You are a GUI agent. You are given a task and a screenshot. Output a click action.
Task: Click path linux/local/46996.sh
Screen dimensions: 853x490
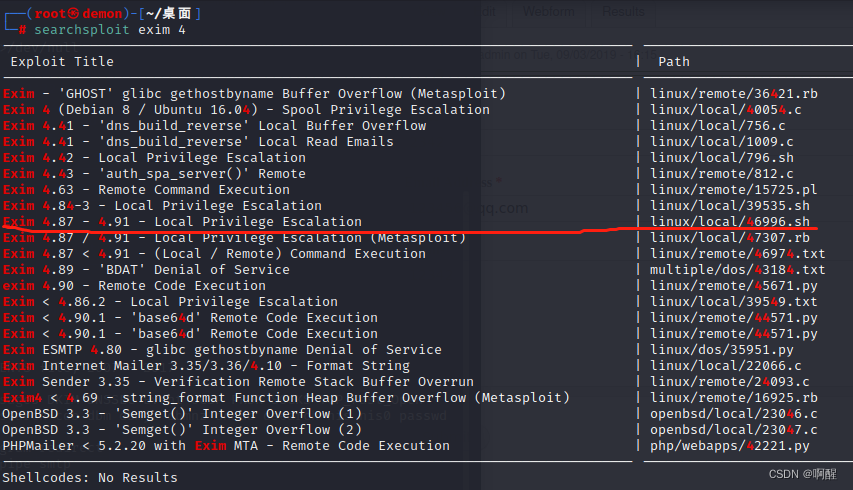coord(730,222)
